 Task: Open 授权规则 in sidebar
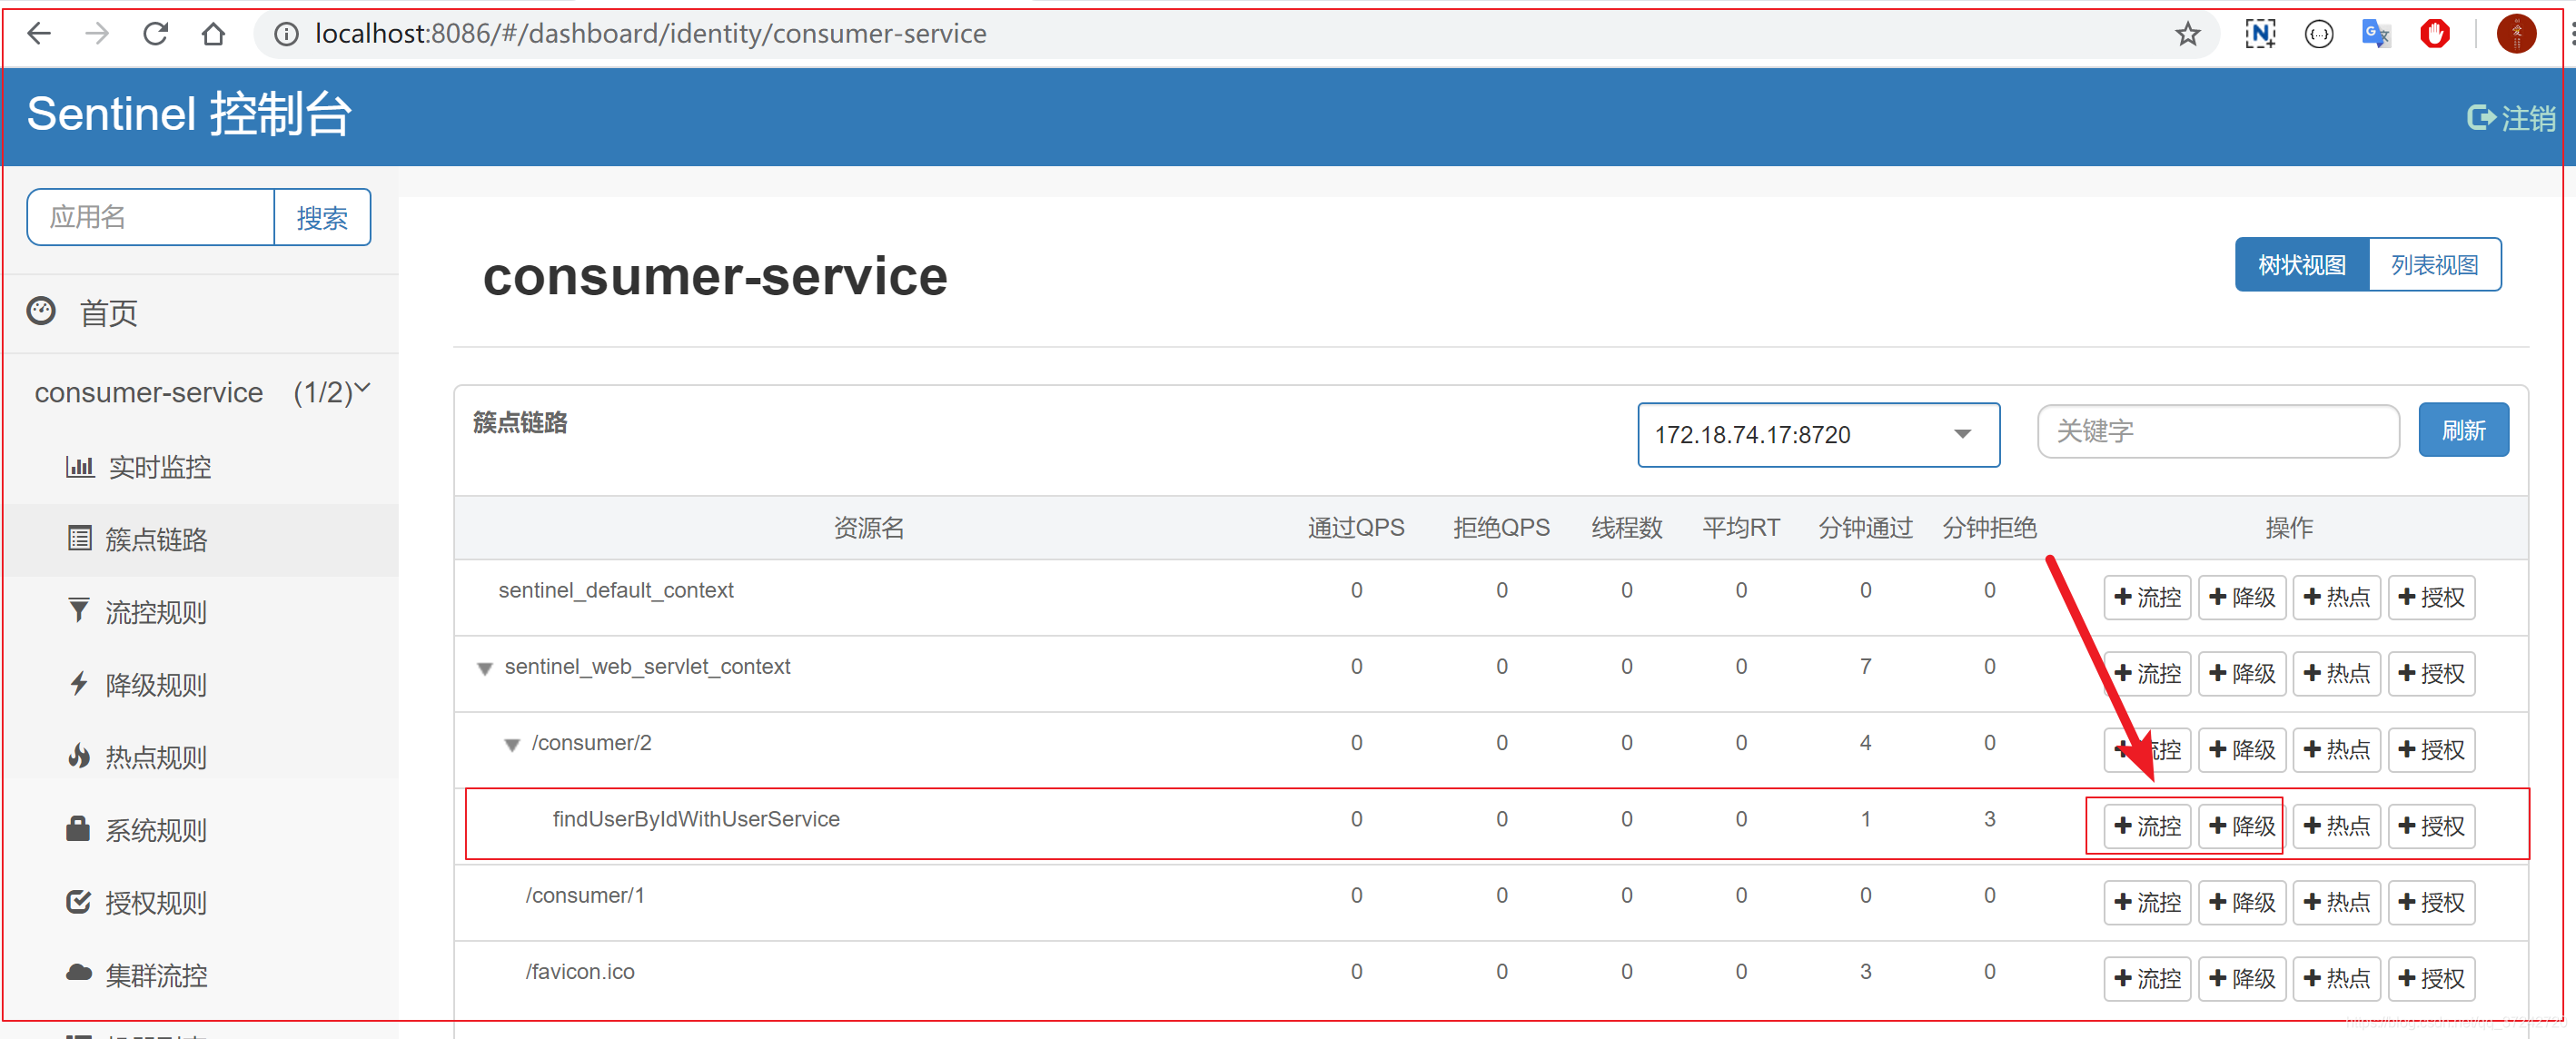click(x=156, y=903)
